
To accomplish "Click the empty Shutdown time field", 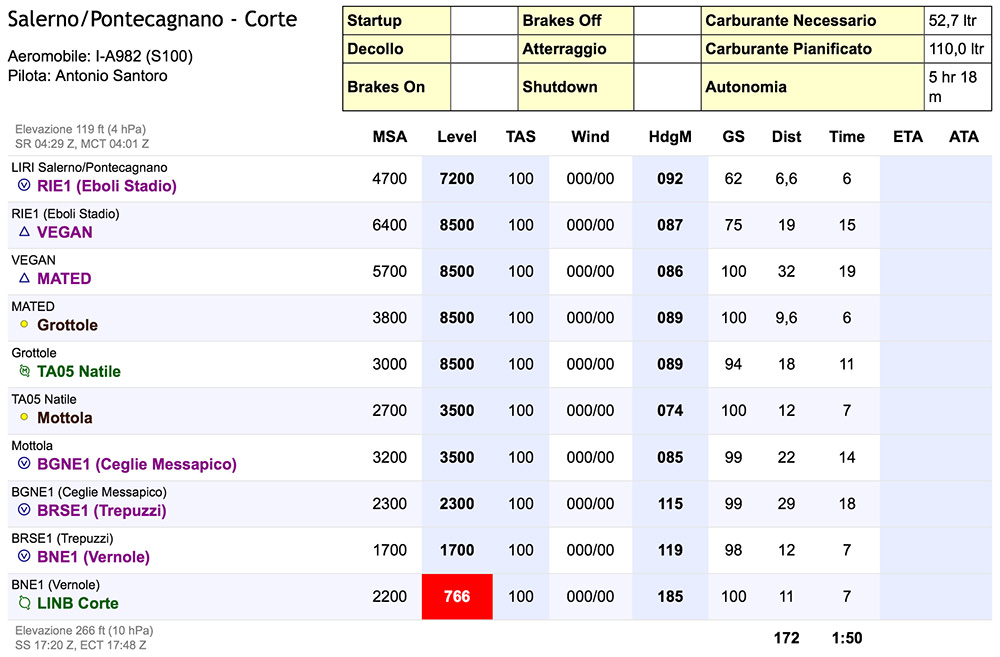I will 665,87.
